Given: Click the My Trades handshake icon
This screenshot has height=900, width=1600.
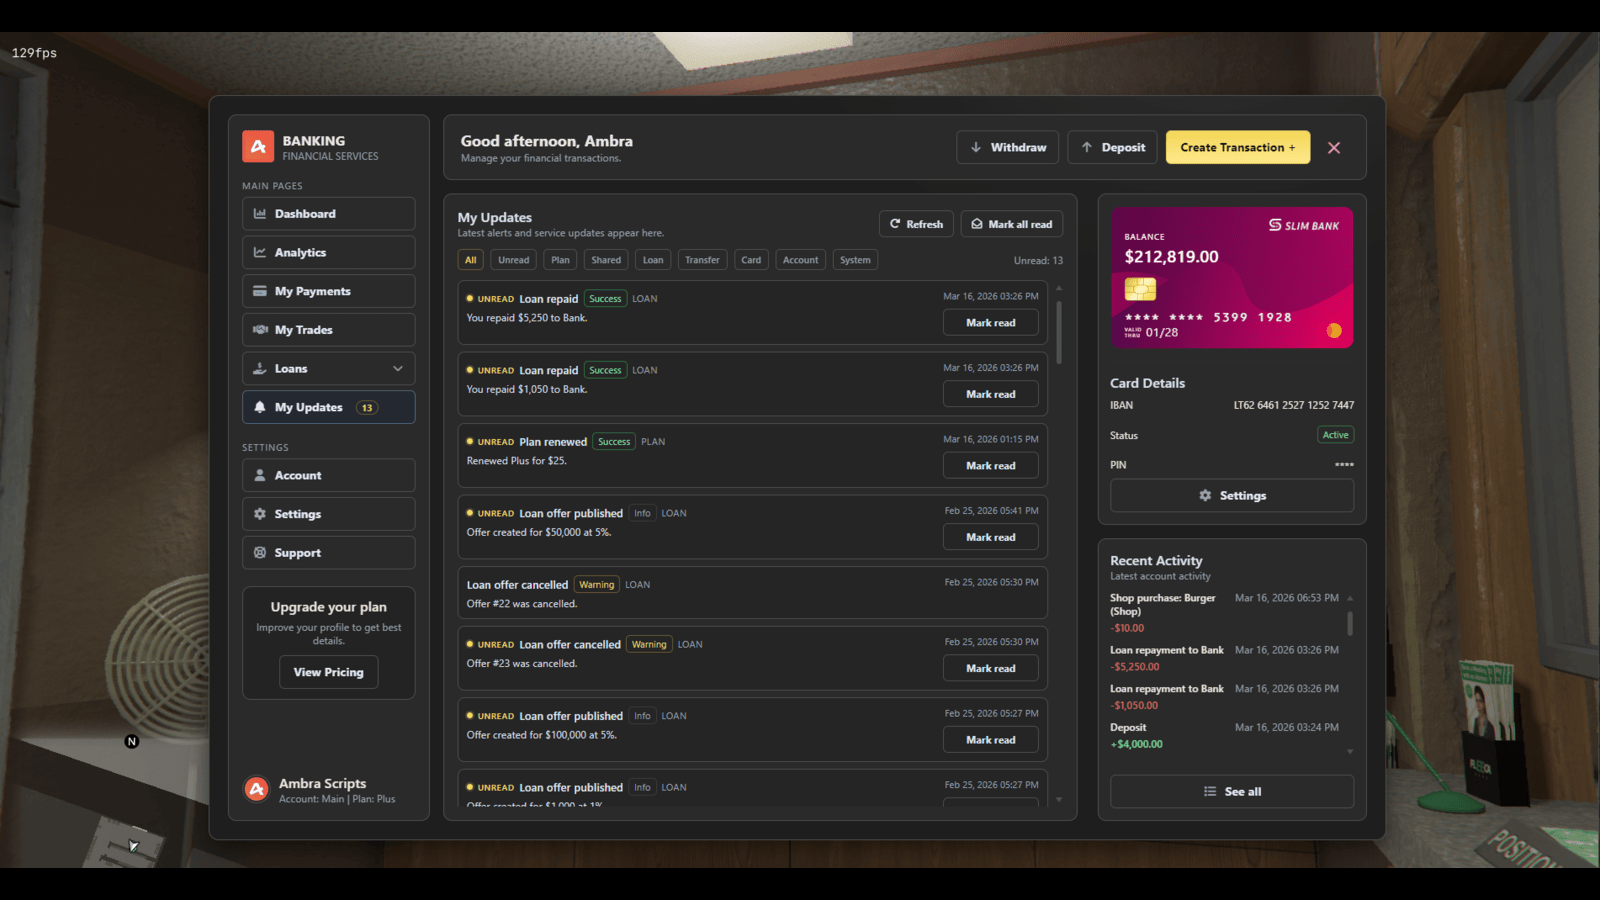Looking at the screenshot, I should tap(260, 330).
